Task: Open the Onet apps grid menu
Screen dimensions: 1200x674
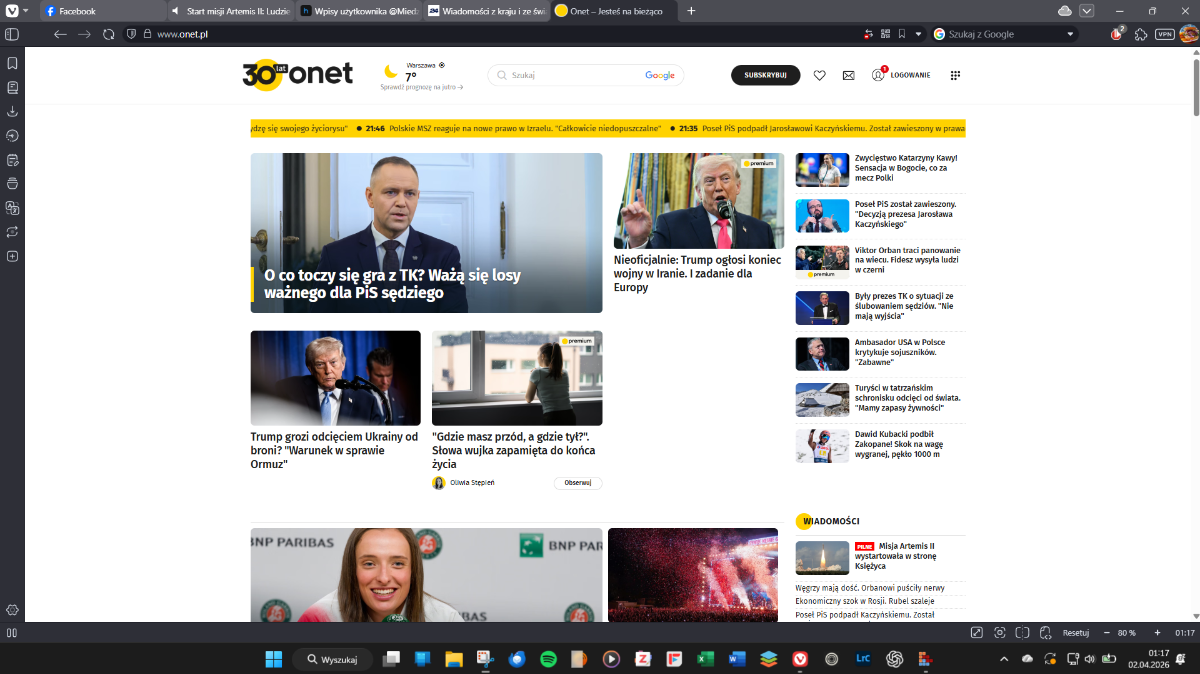Action: coord(955,75)
